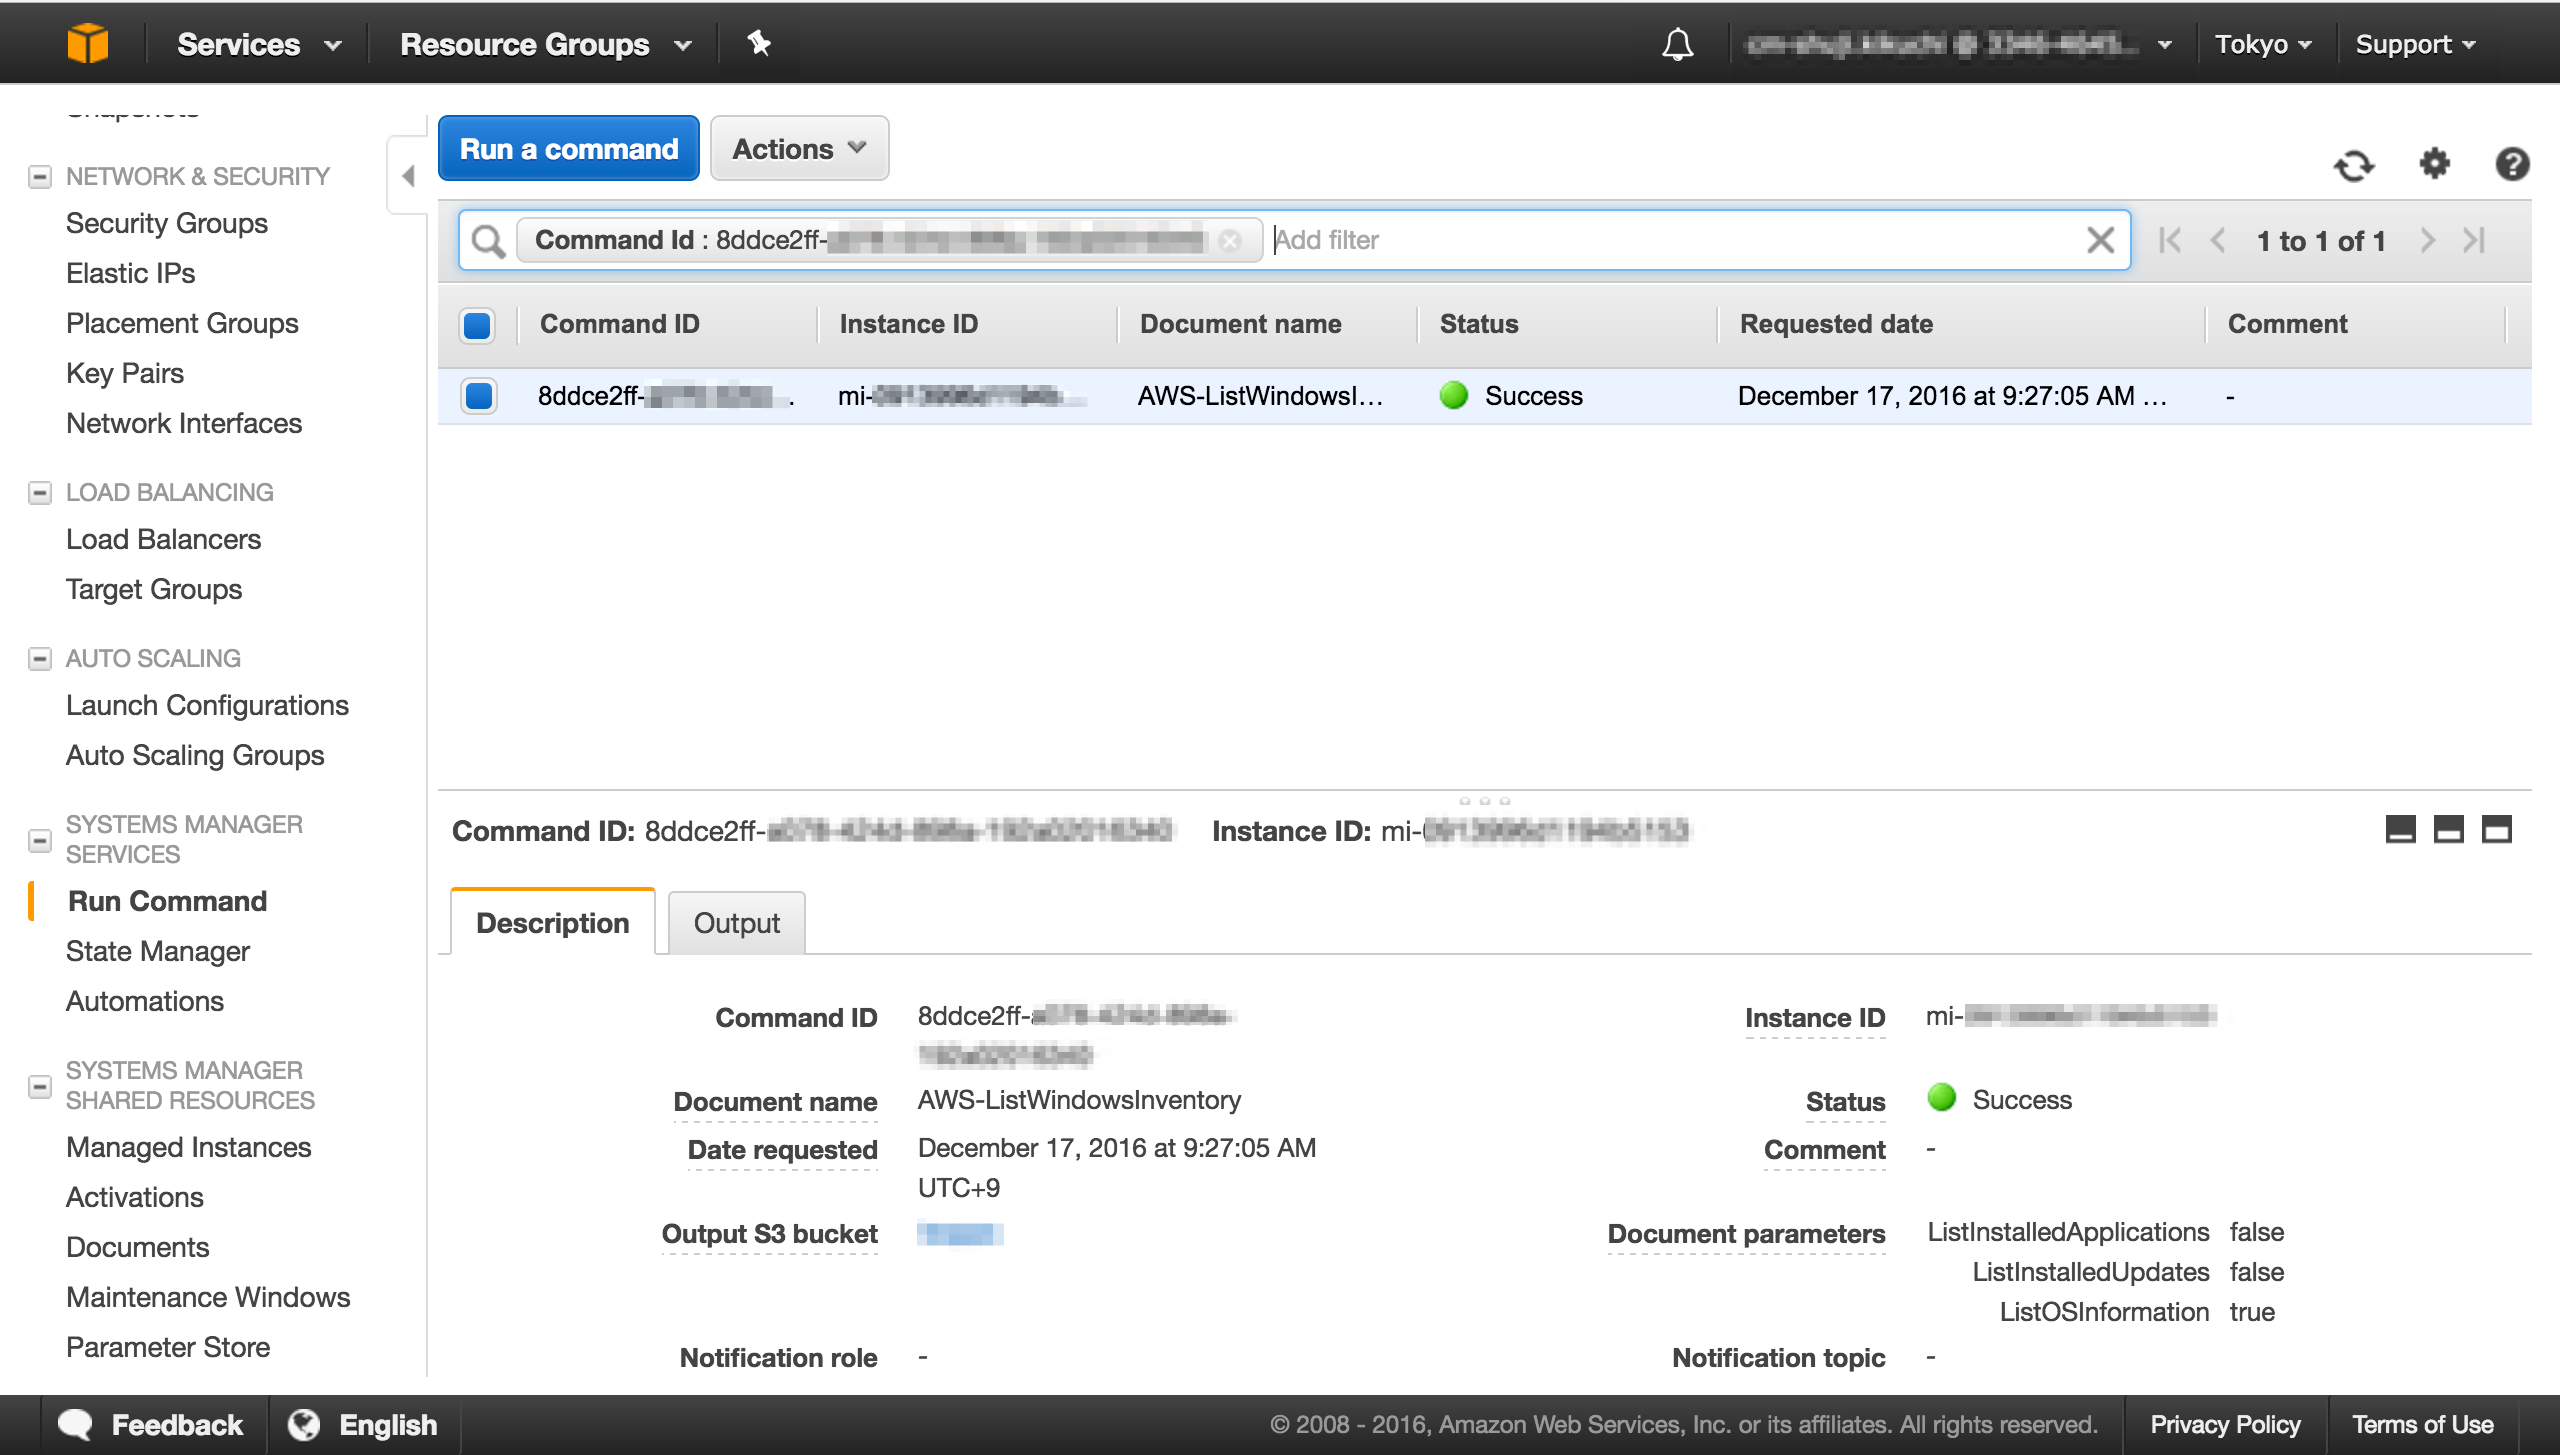Screen dimensions: 2560x1455
Task: Uncheck the 8ddce2ff command row checkbox
Action: click(x=477, y=396)
